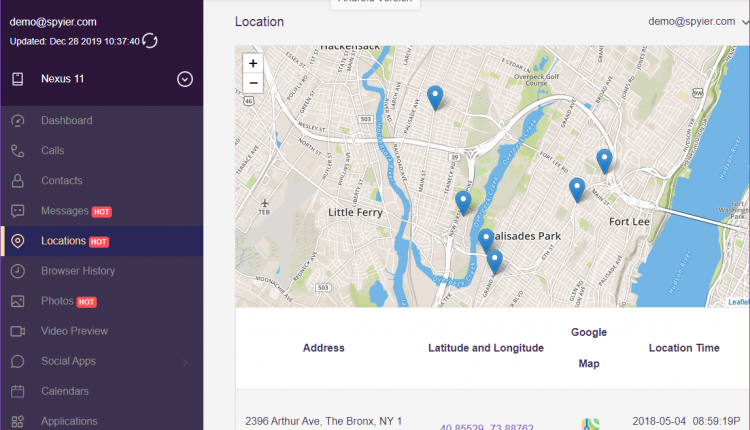Image resolution: width=750 pixels, height=430 pixels.
Task: Click the demo@spyier.com sidebar account email
Action: coord(53,22)
